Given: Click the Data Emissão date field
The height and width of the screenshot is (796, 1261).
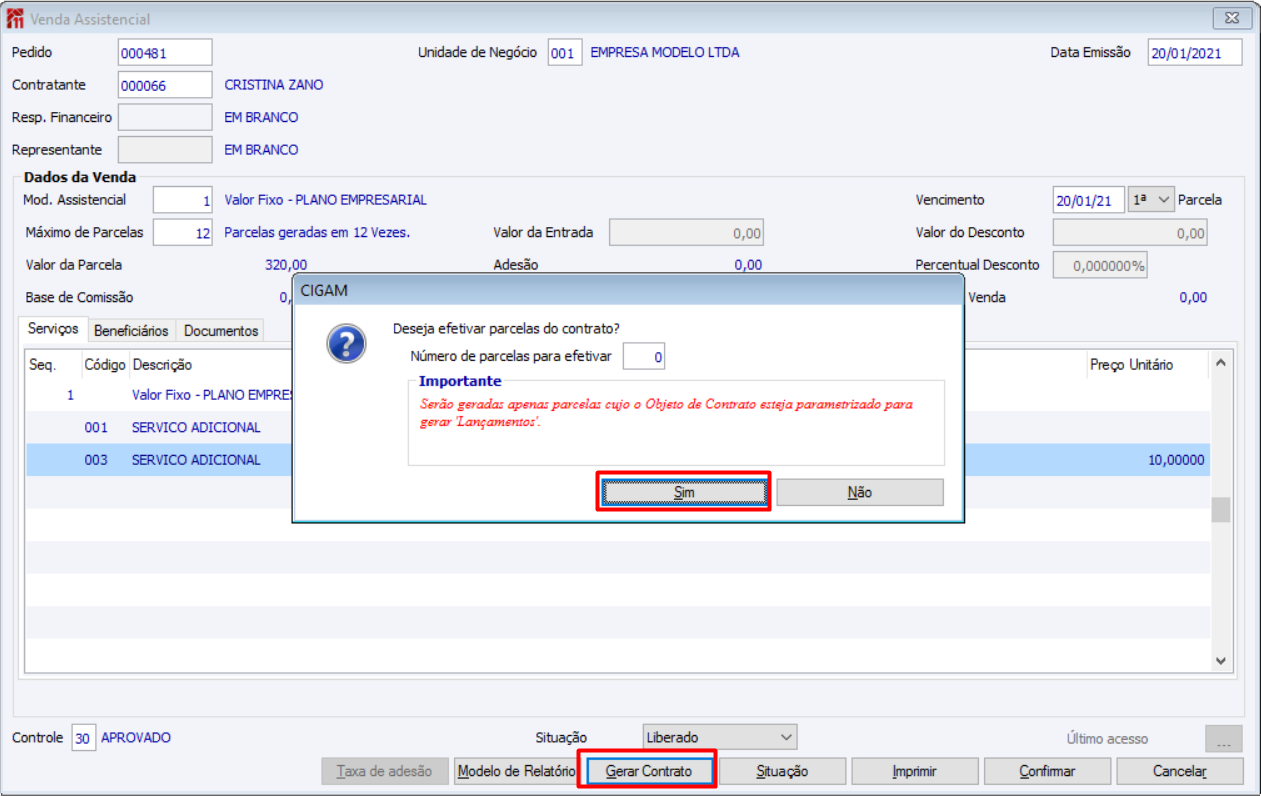Looking at the screenshot, I should pos(1195,52).
